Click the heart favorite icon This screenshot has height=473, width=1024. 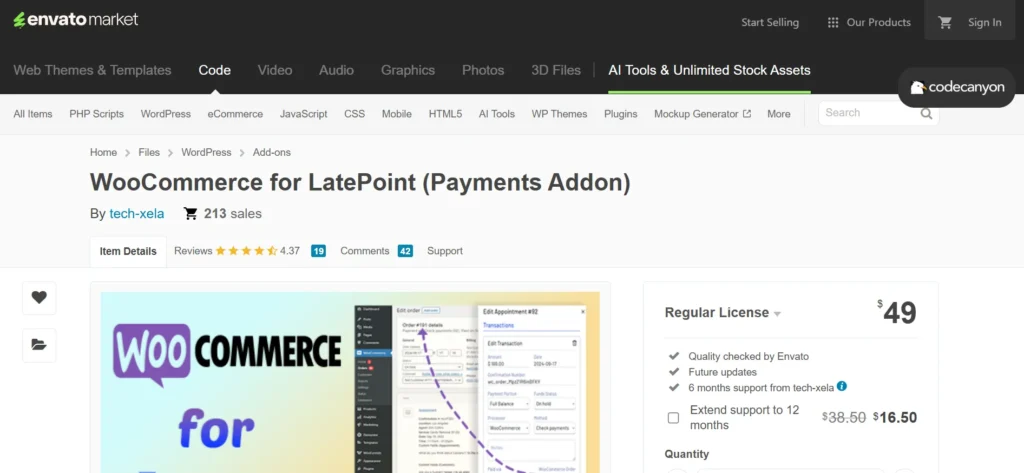click(39, 297)
